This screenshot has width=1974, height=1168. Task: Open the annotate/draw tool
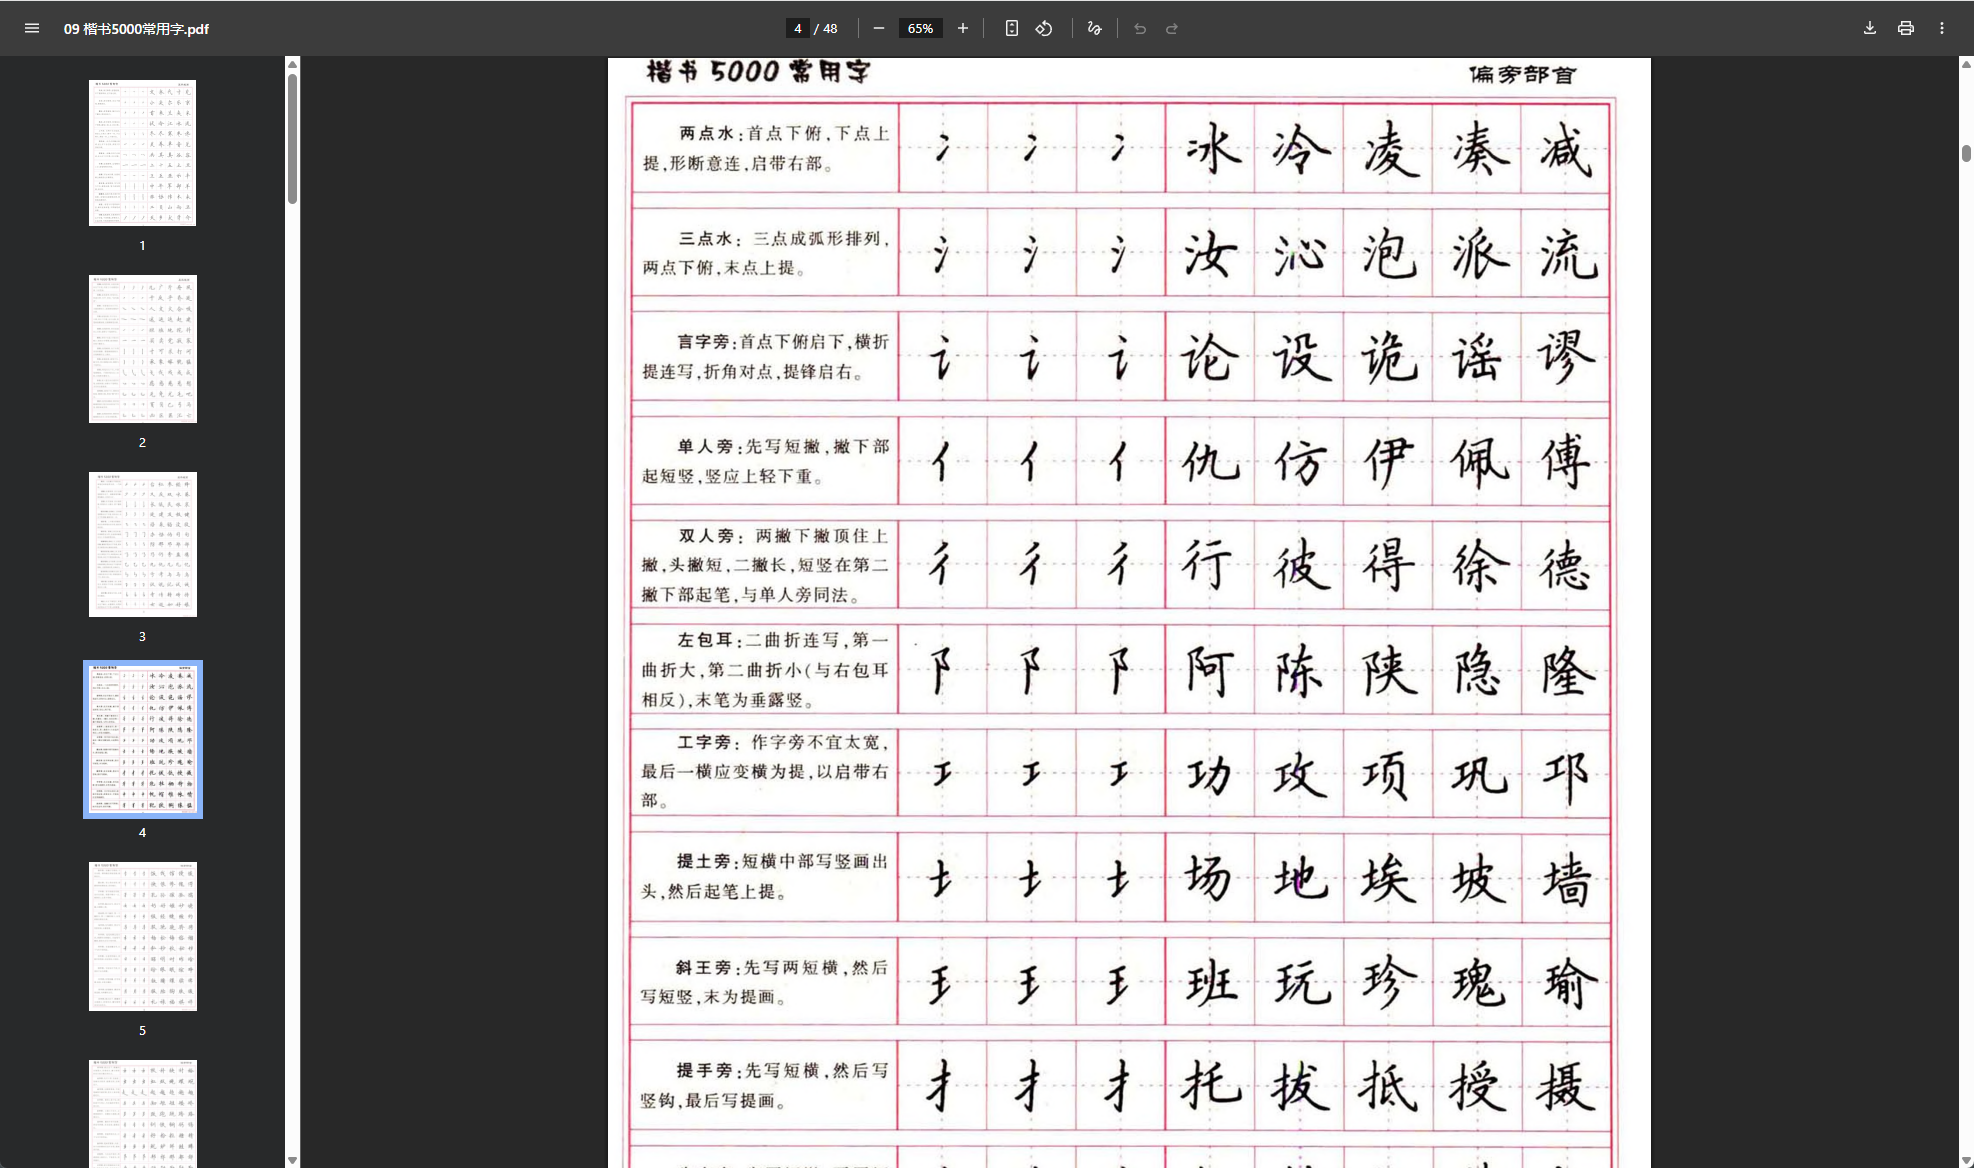pos(1094,28)
